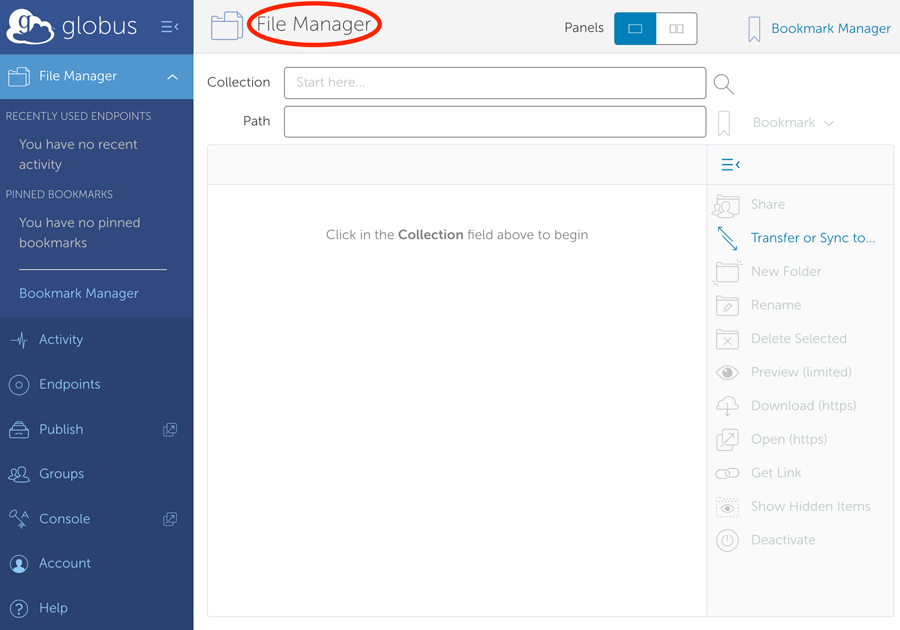Click Preview (limited) label
This screenshot has width=900, height=630.
pos(801,372)
